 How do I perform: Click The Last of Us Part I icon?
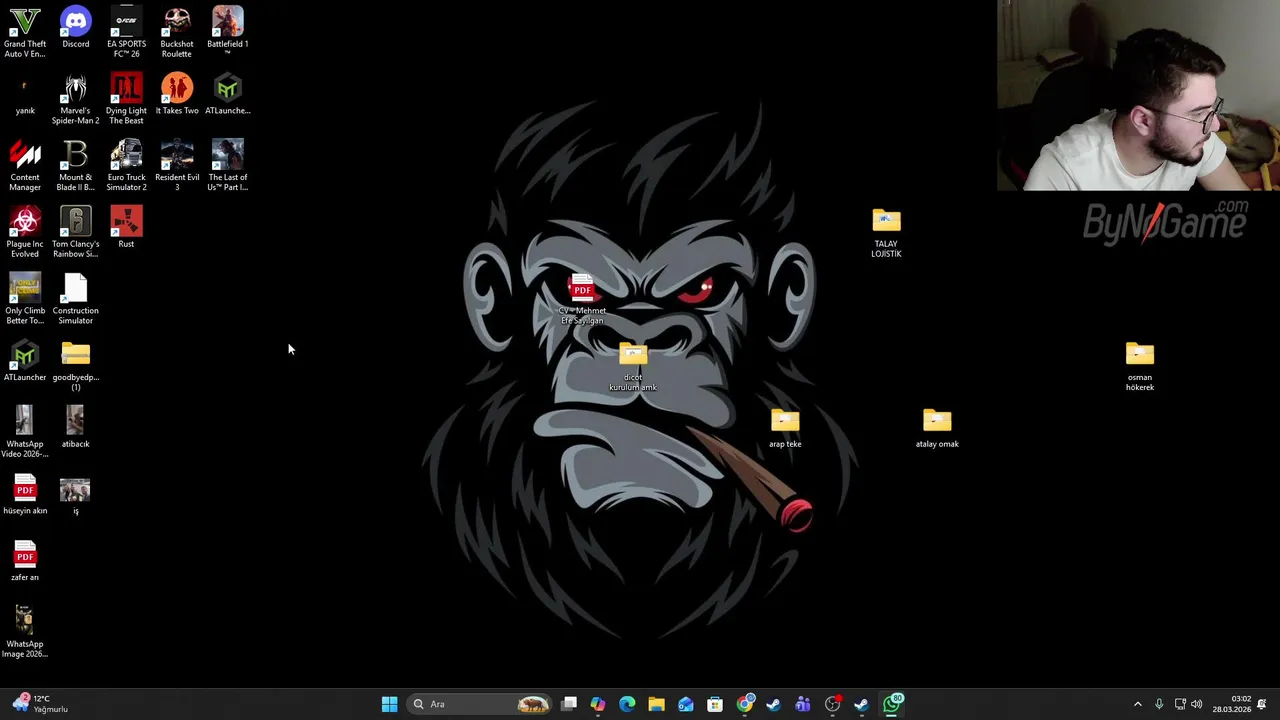coord(227,166)
